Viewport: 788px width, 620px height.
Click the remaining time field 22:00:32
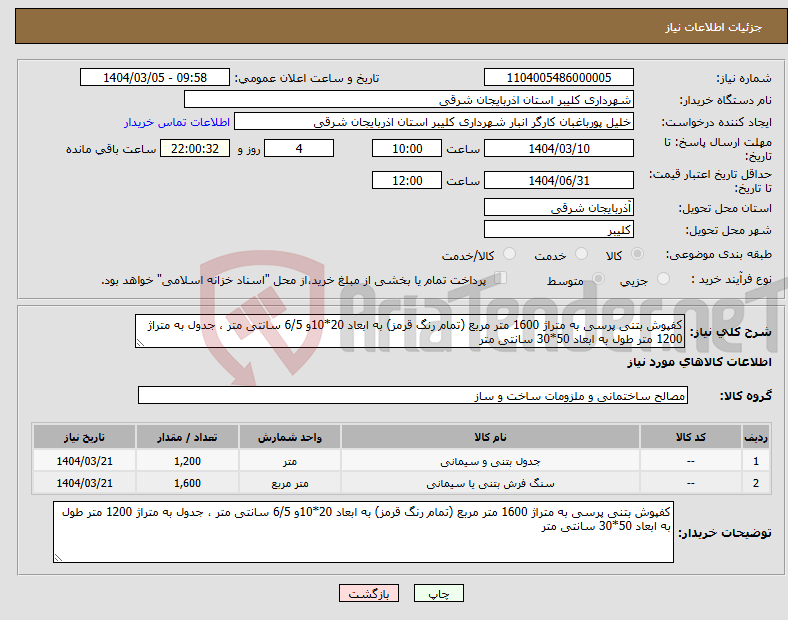pos(195,148)
